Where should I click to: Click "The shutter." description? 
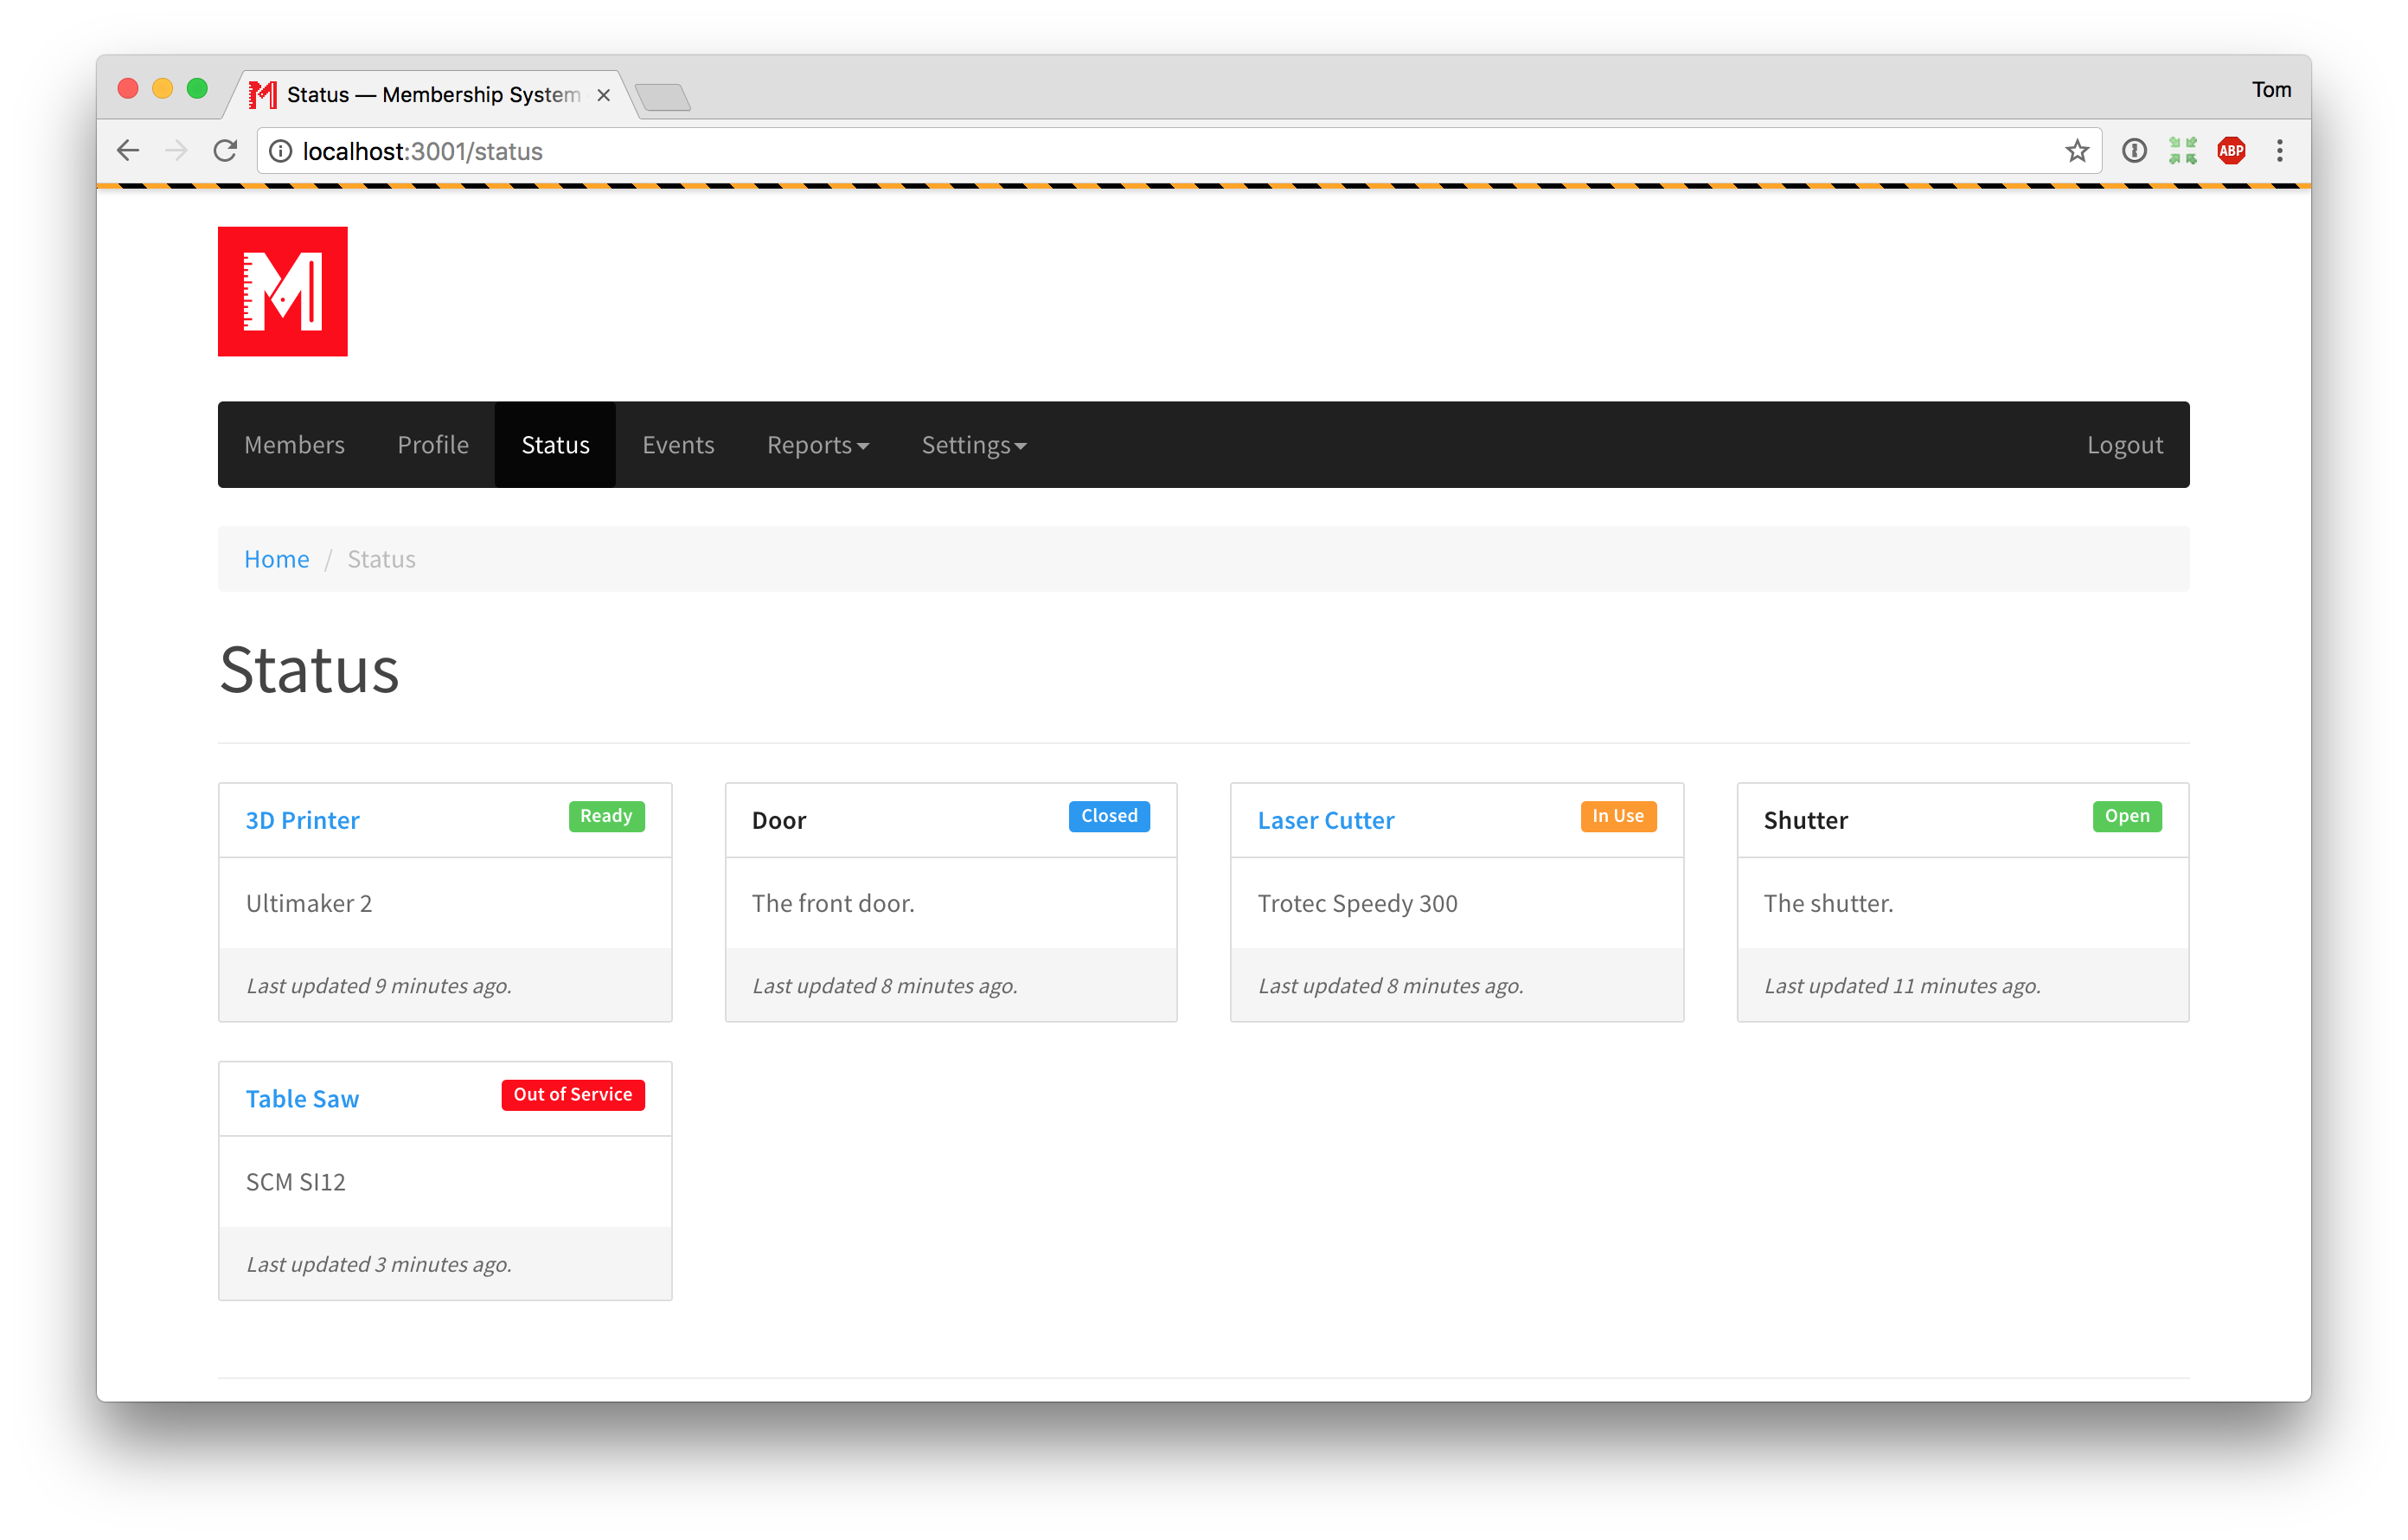1828,903
